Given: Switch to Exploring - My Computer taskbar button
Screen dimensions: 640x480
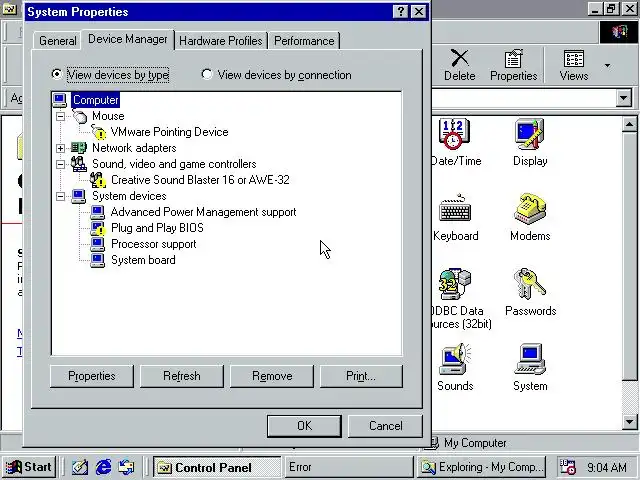Looking at the screenshot, I should point(482,467).
